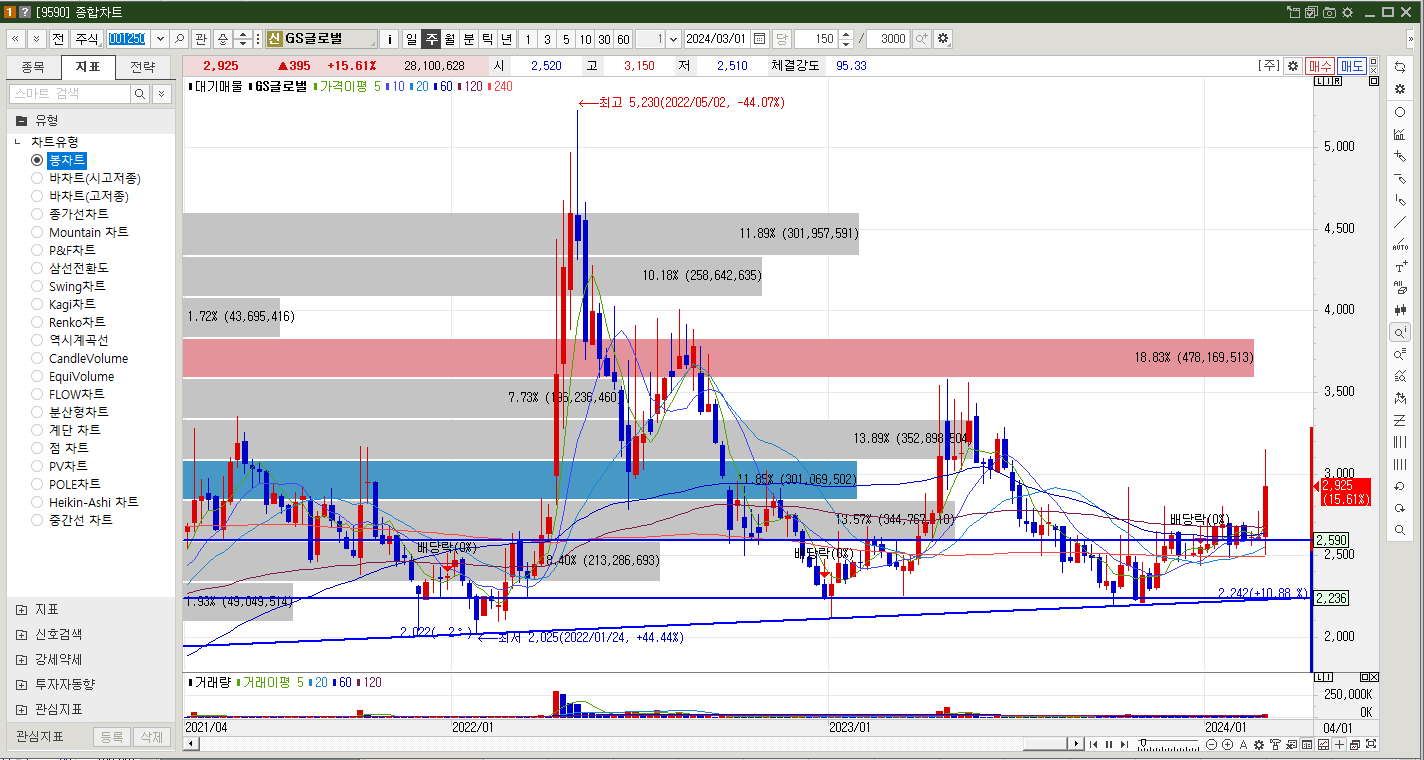The width and height of the screenshot is (1424, 760).
Task: Click the red 매수 buy button
Action: [1319, 66]
